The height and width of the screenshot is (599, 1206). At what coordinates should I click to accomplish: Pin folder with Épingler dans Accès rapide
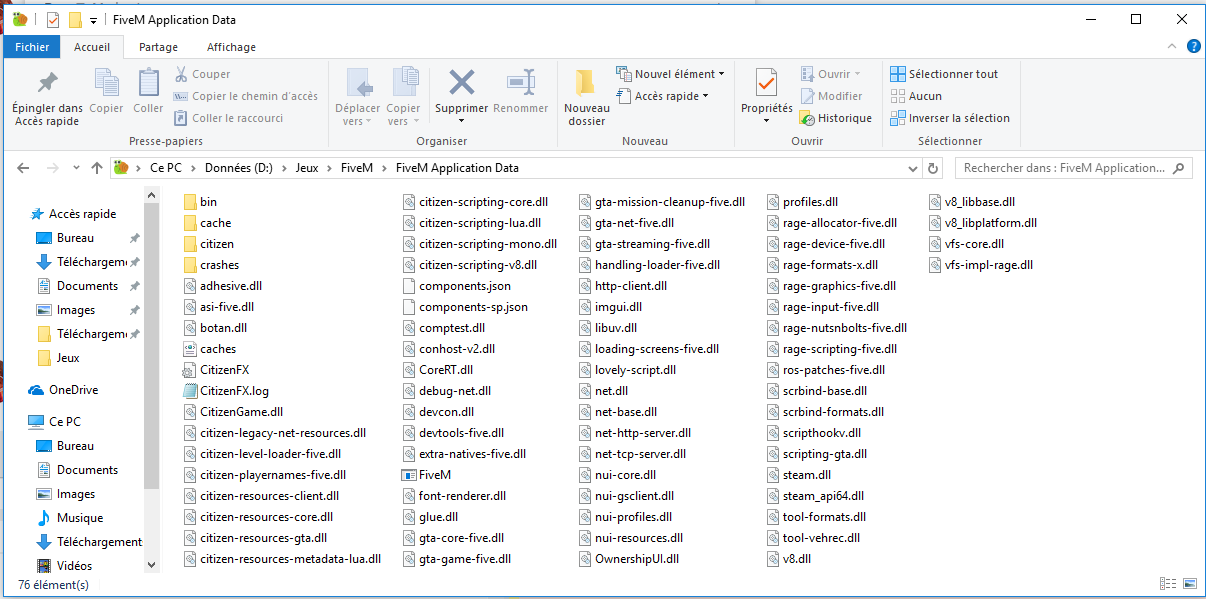pyautogui.click(x=47, y=98)
